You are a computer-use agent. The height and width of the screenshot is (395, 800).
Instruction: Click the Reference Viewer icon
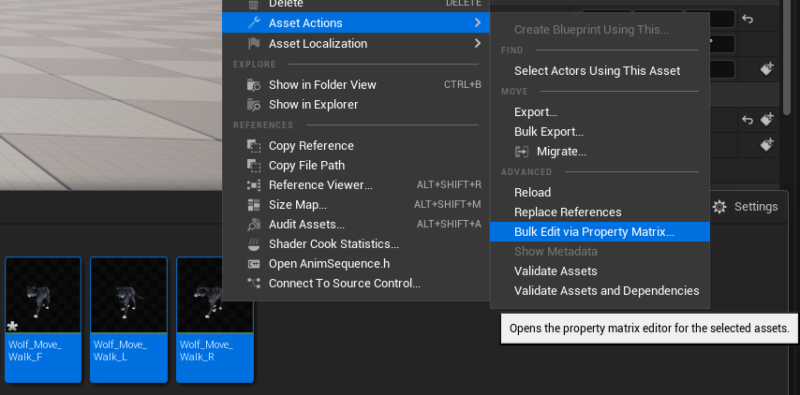point(254,185)
